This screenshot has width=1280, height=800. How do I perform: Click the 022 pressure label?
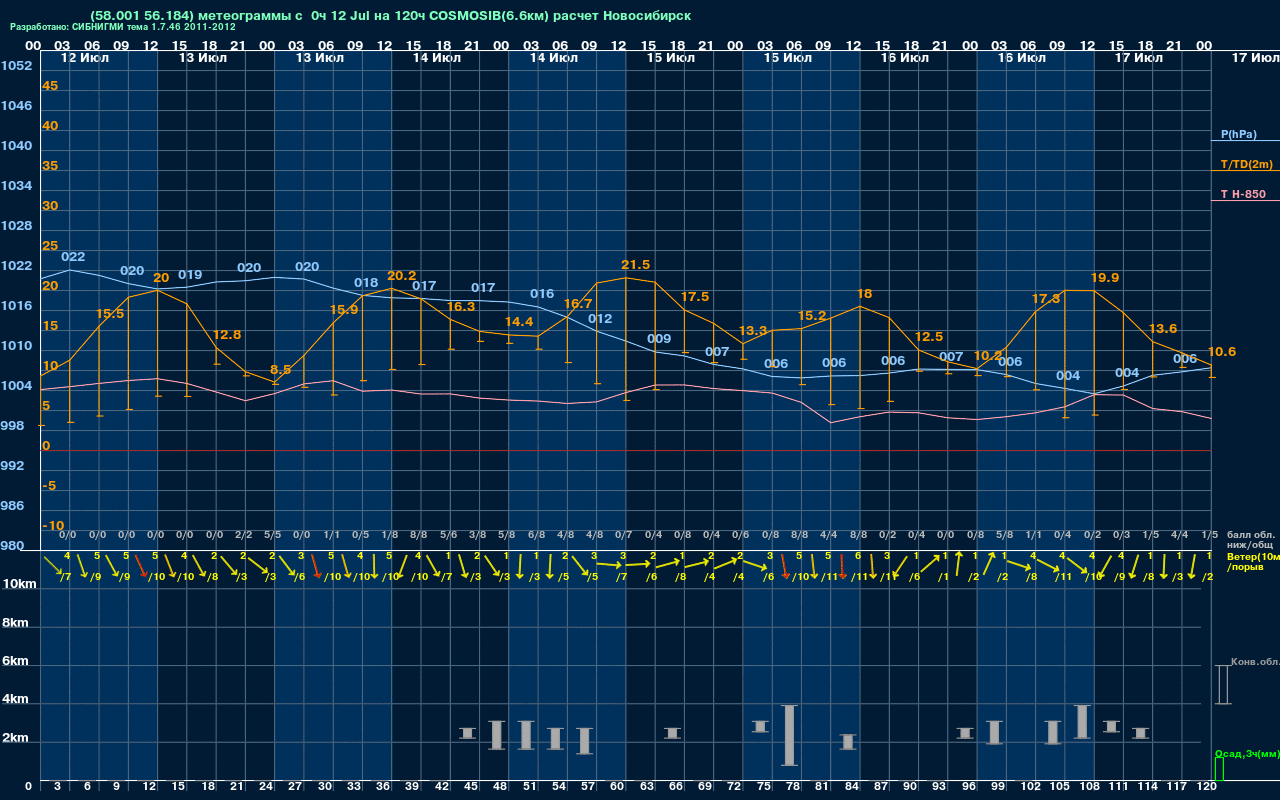[73, 257]
